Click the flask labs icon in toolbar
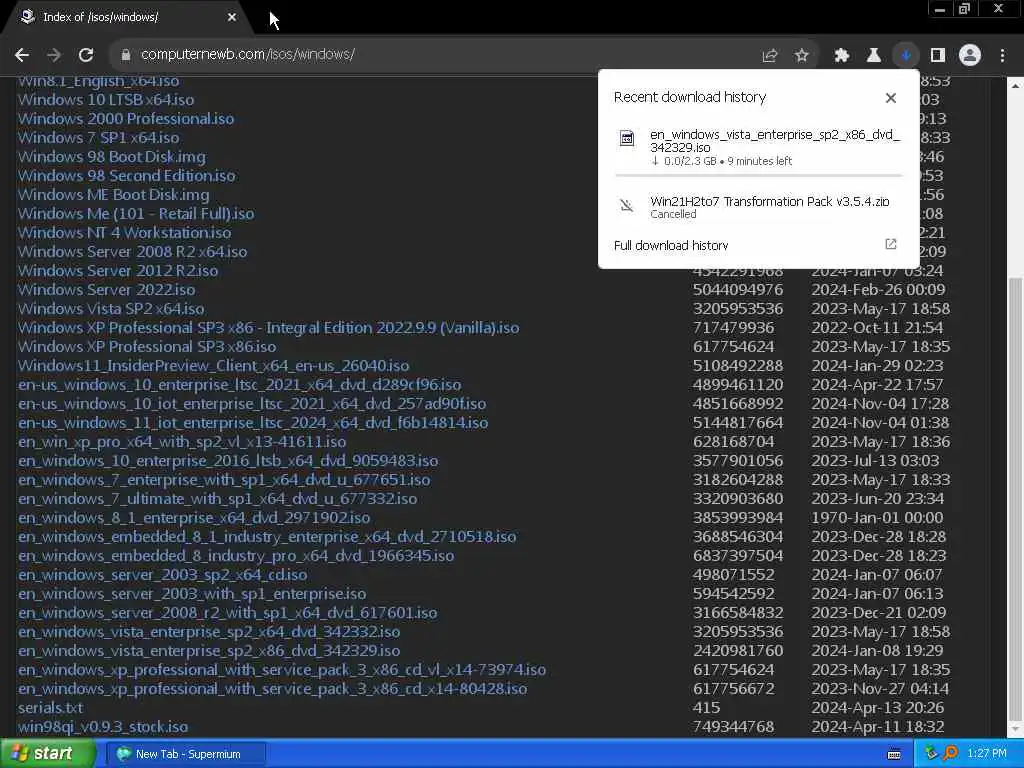 click(x=874, y=56)
